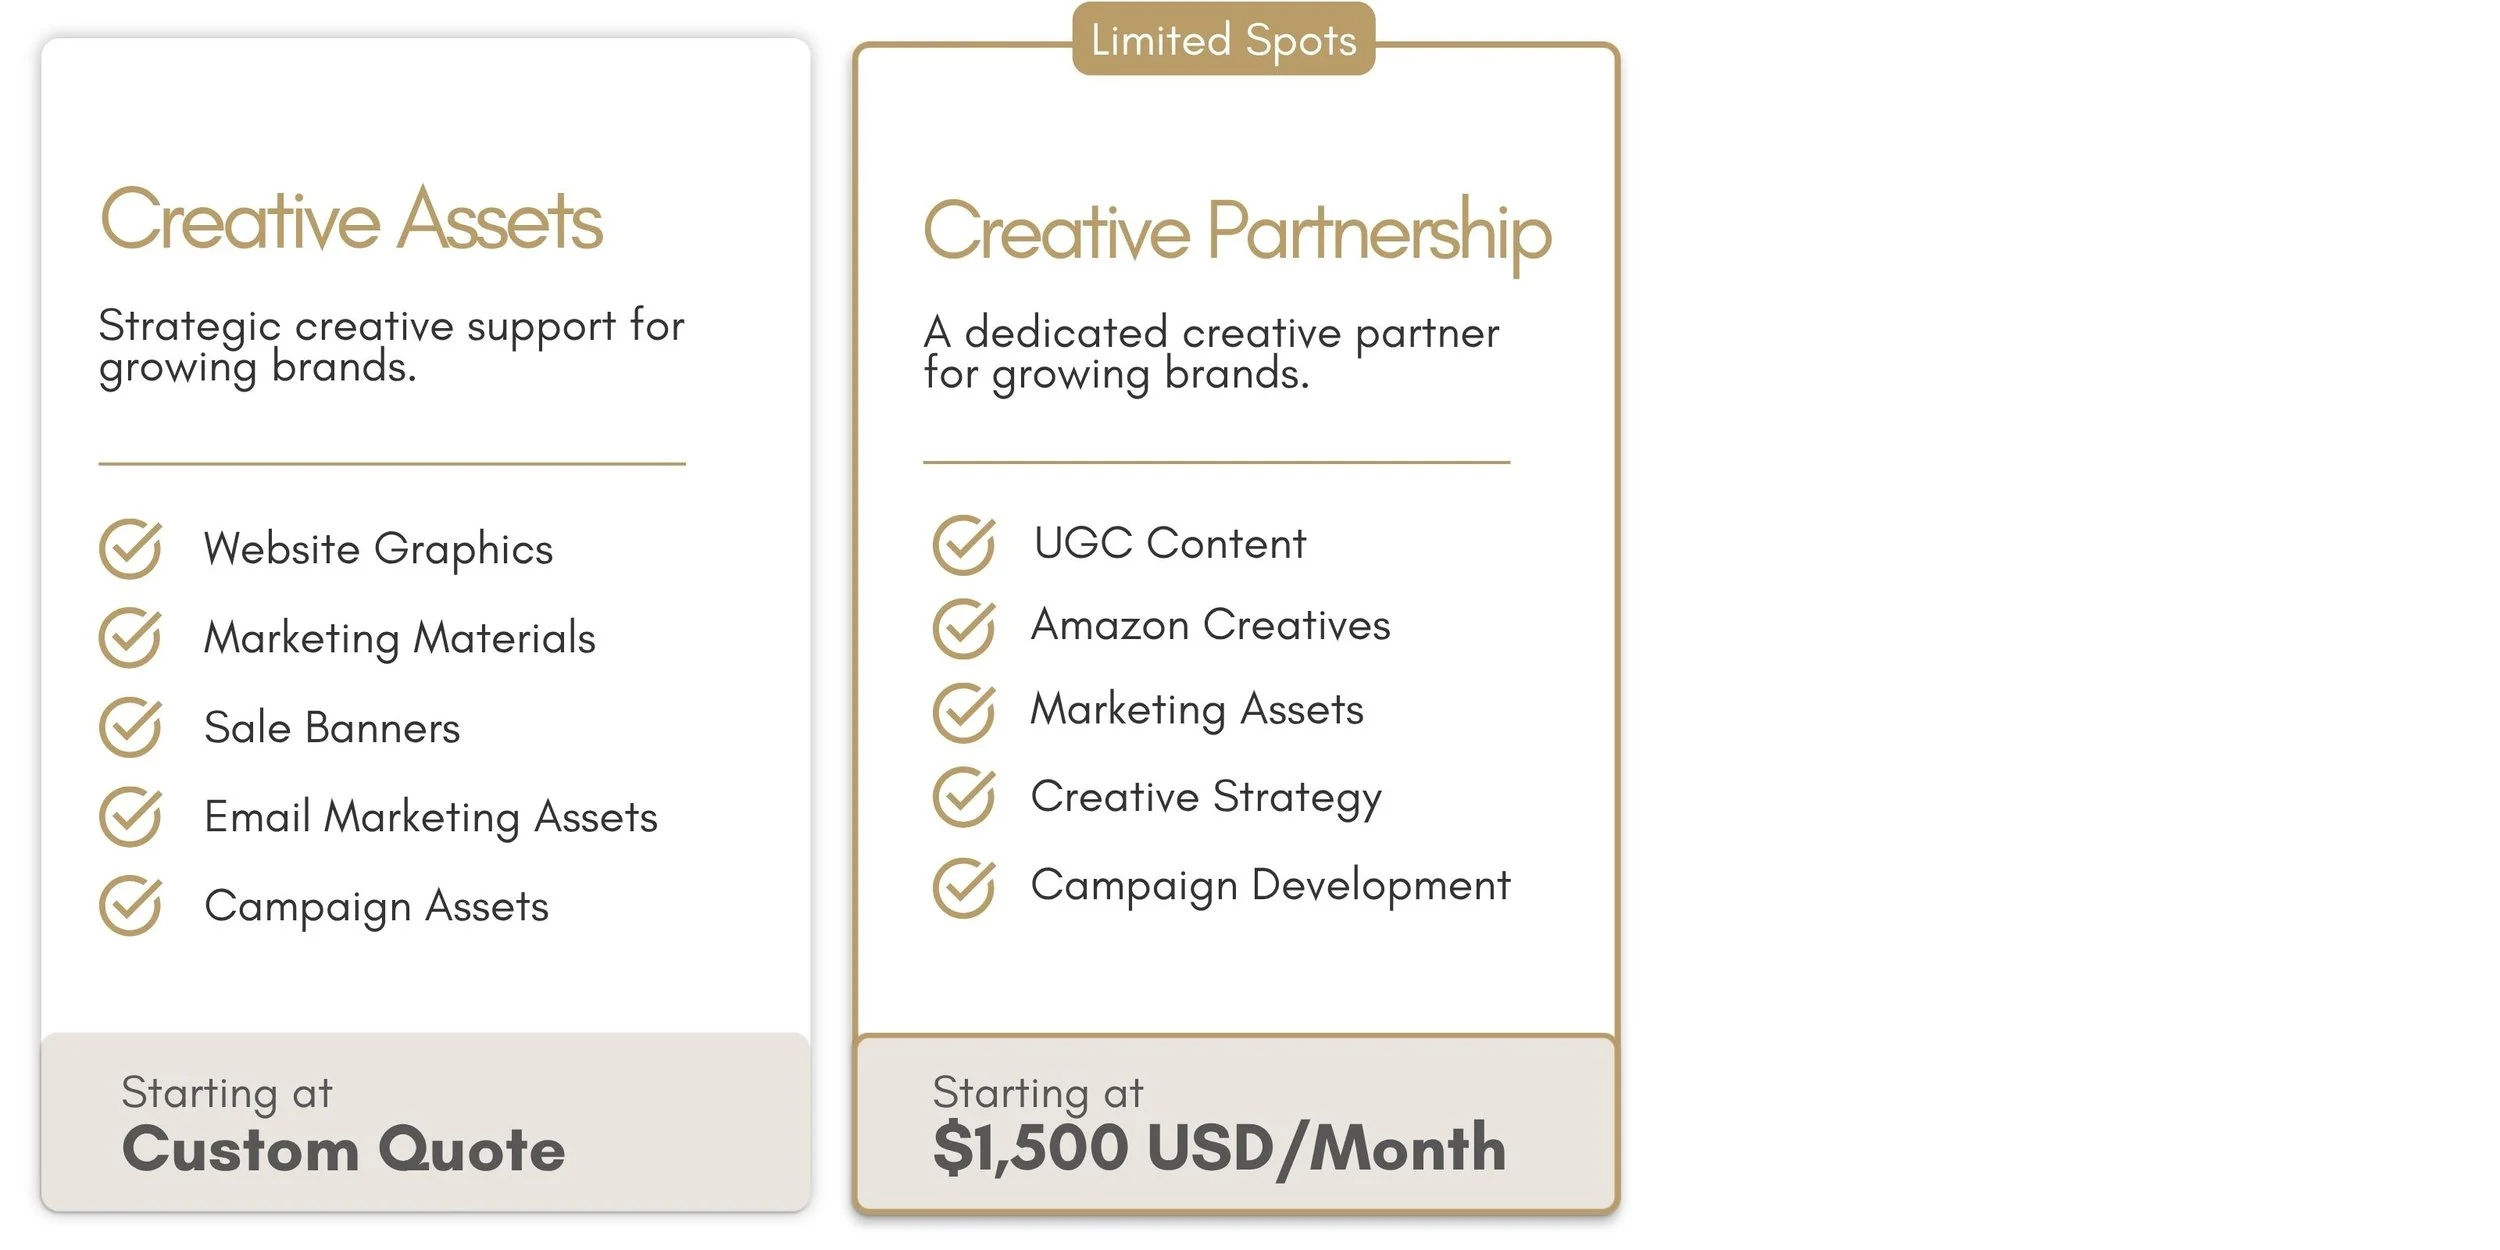This screenshot has height=1250, width=2500.
Task: Click the checkmark icon beside Email Marketing Assets
Action: click(x=130, y=816)
